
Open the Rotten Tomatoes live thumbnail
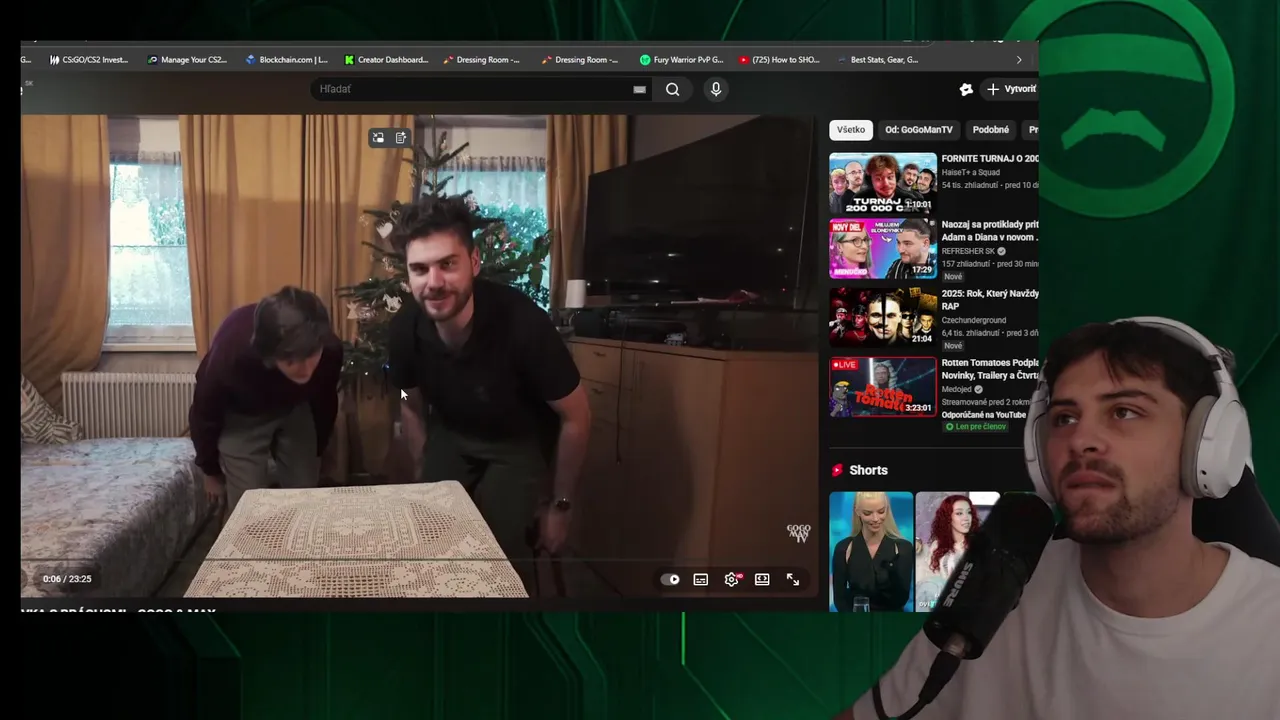coord(883,386)
